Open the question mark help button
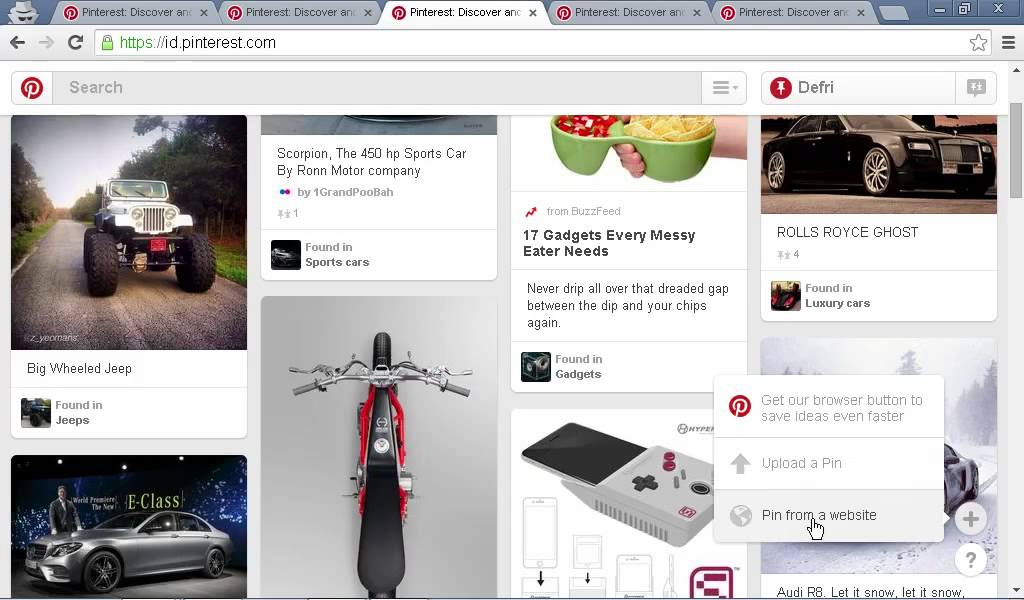Screen dimensions: 1024x600 [x=970, y=560]
